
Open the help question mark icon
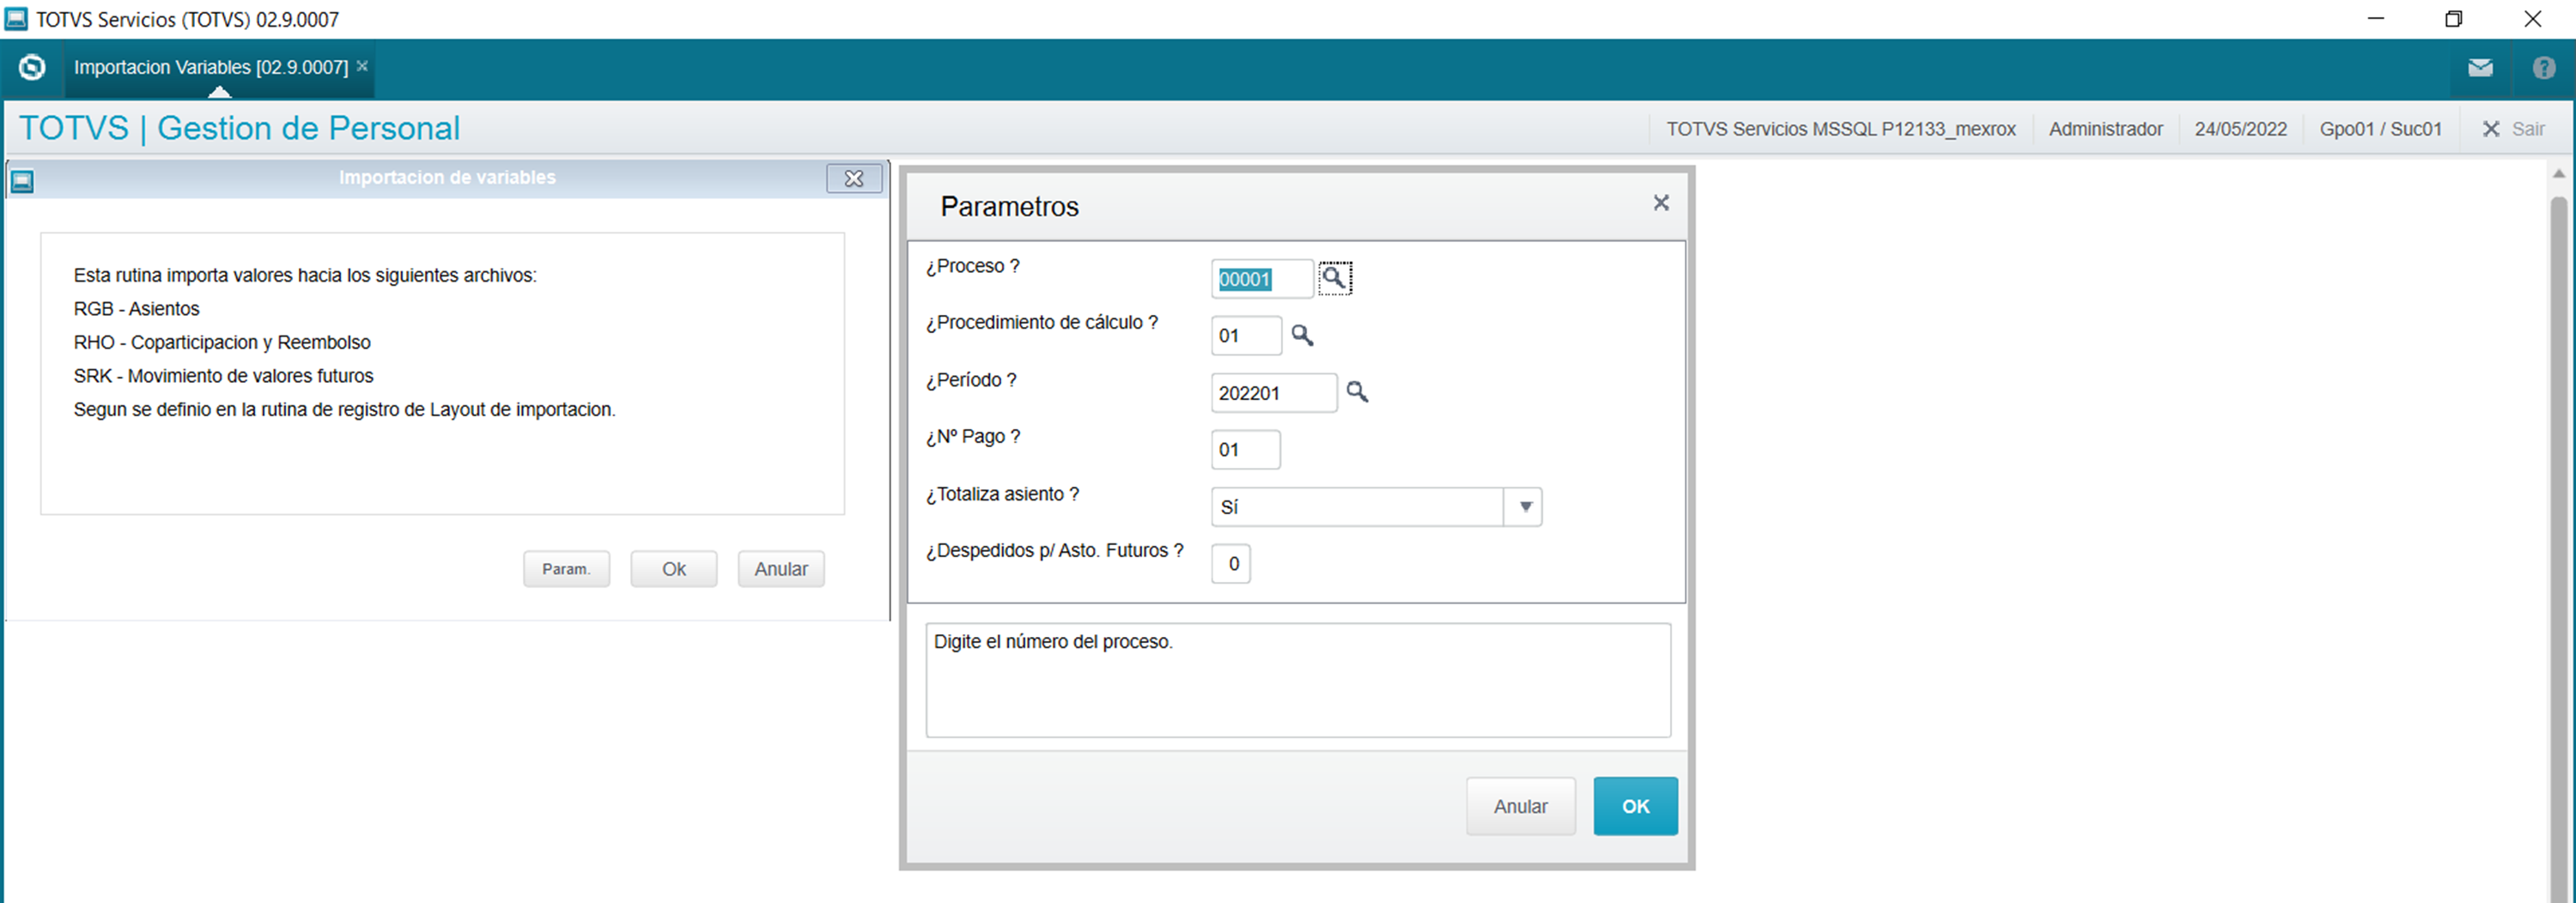pyautogui.click(x=2544, y=68)
